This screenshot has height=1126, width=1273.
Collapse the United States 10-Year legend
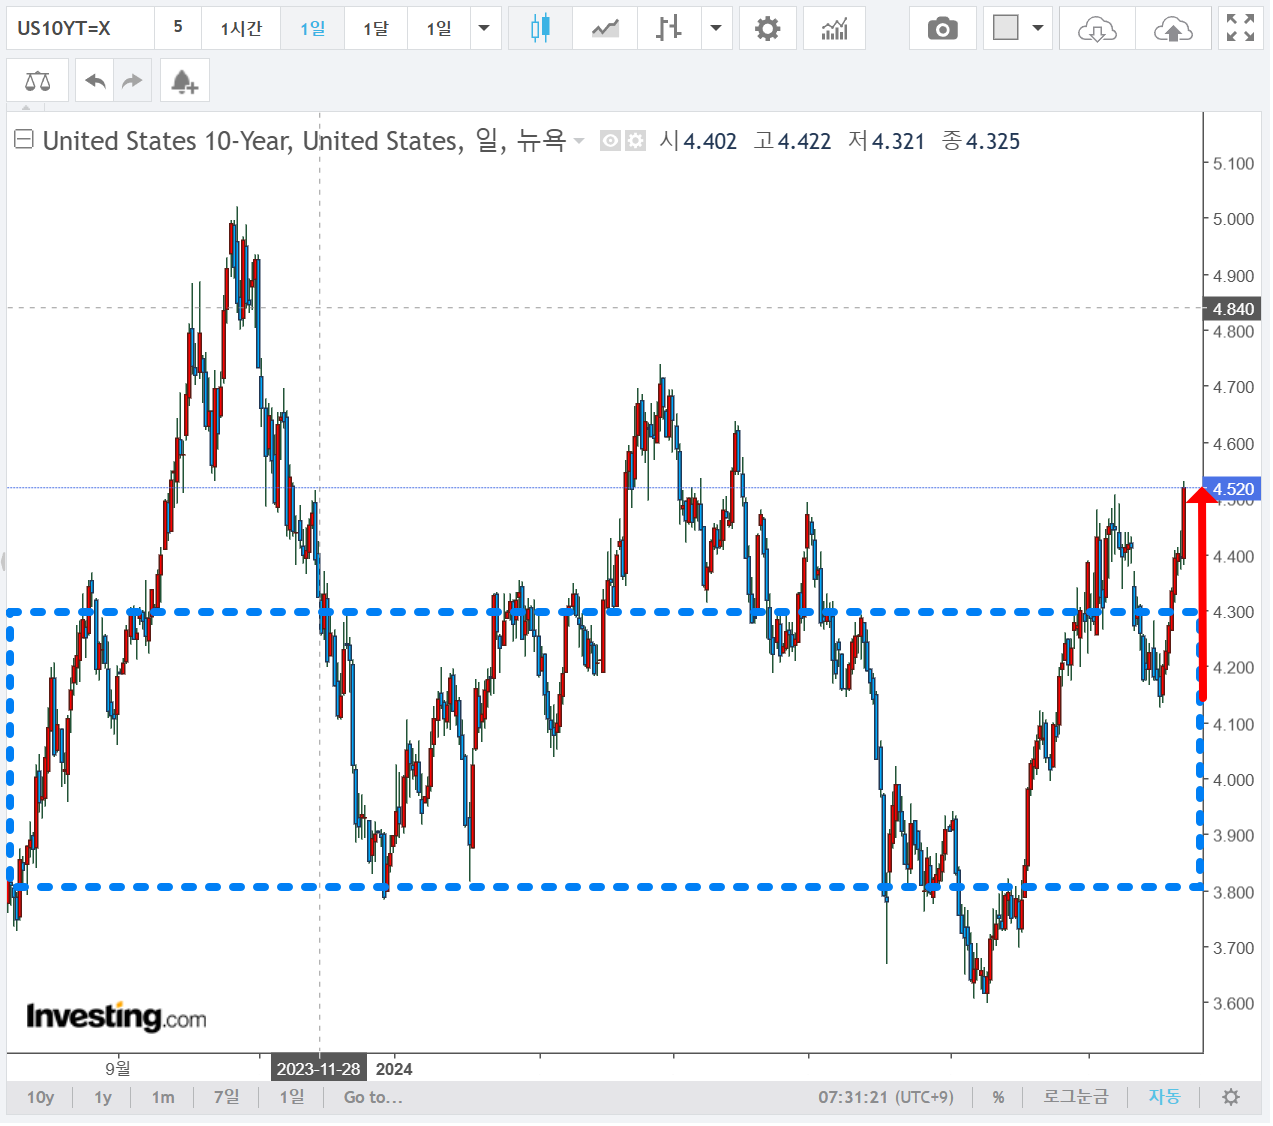click(24, 140)
